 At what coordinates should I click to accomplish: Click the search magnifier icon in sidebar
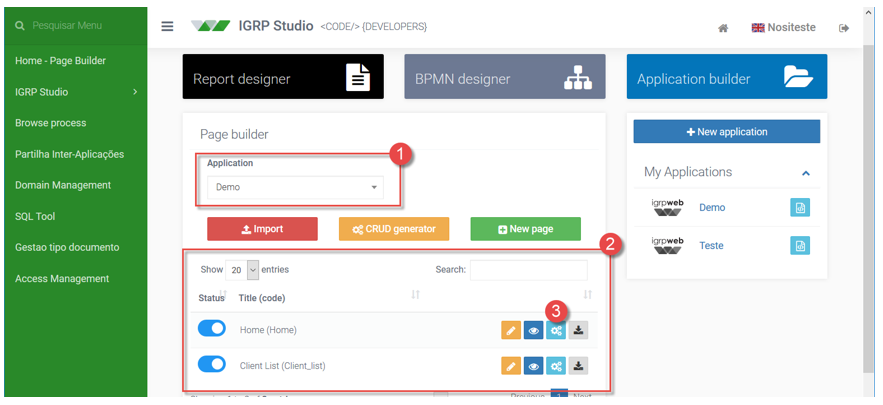[x=20, y=26]
